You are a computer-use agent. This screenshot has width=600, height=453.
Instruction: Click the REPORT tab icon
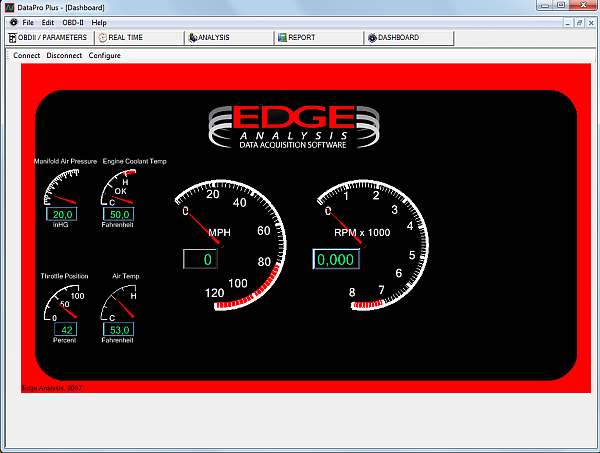[282, 37]
